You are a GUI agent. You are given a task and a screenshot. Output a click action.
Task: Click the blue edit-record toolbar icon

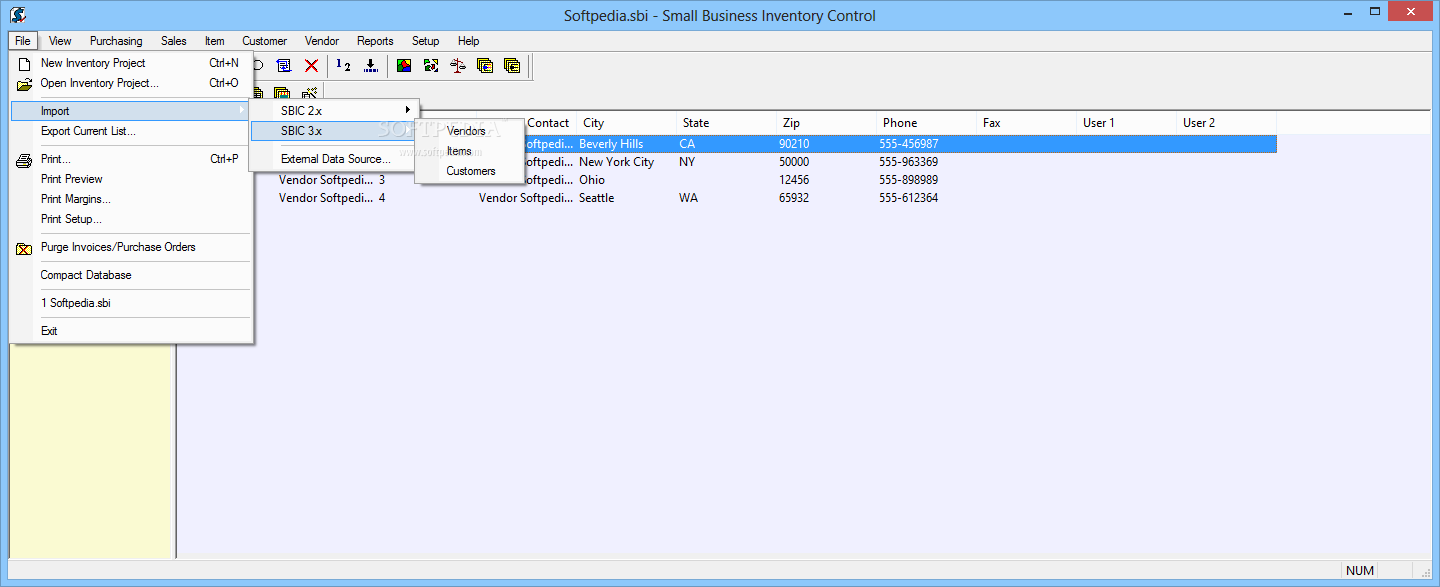click(x=284, y=66)
